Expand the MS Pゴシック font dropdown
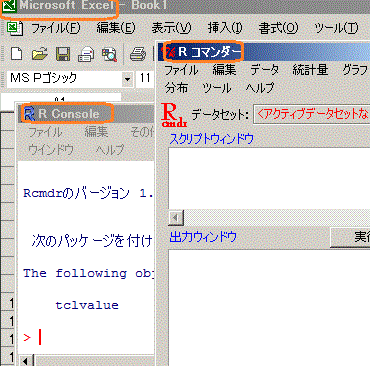This screenshot has width=370, height=366. coord(127,79)
